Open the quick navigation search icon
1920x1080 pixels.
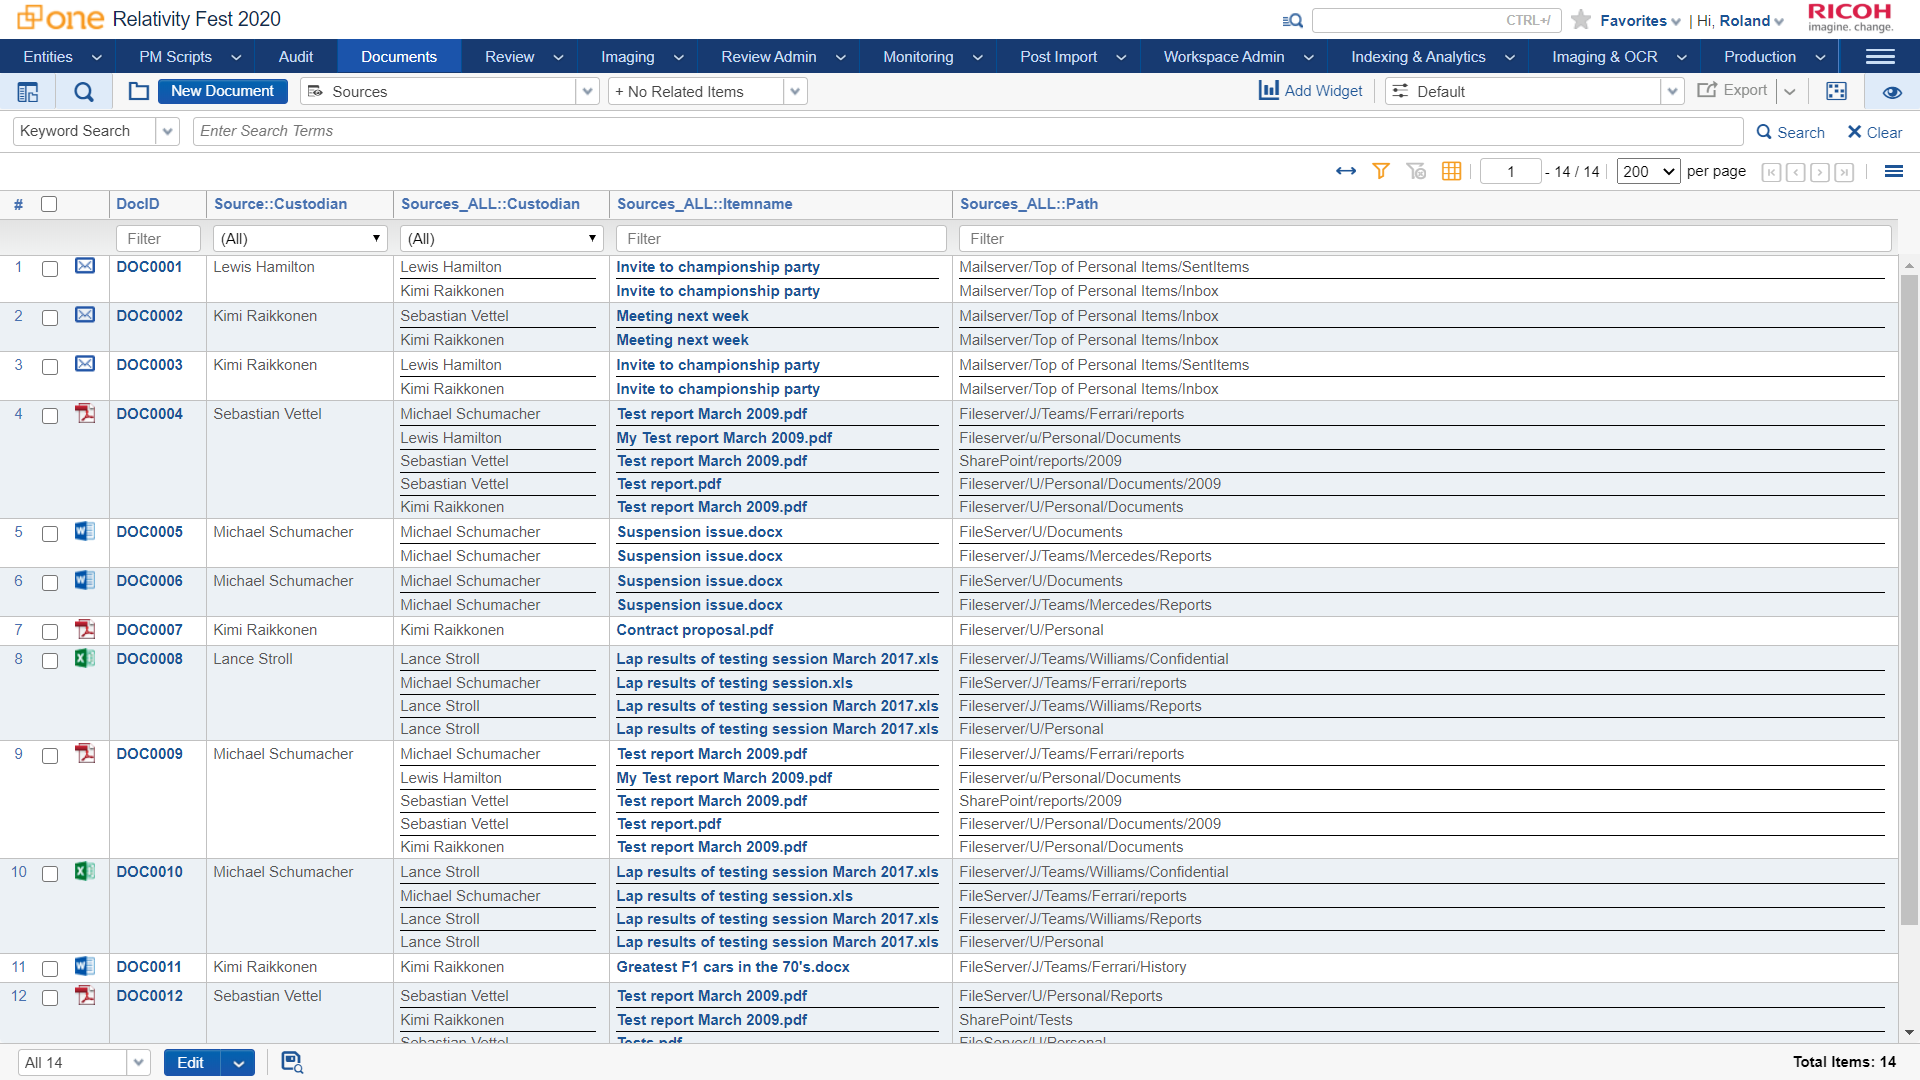1292,20
